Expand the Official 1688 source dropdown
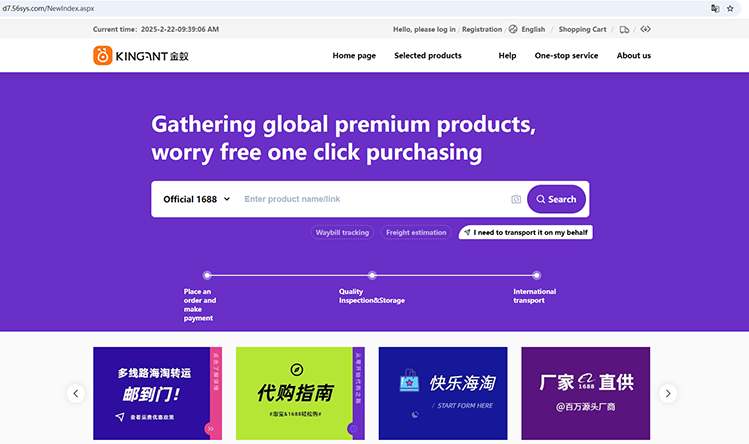Screen dimensions: 749x444 pos(197,199)
